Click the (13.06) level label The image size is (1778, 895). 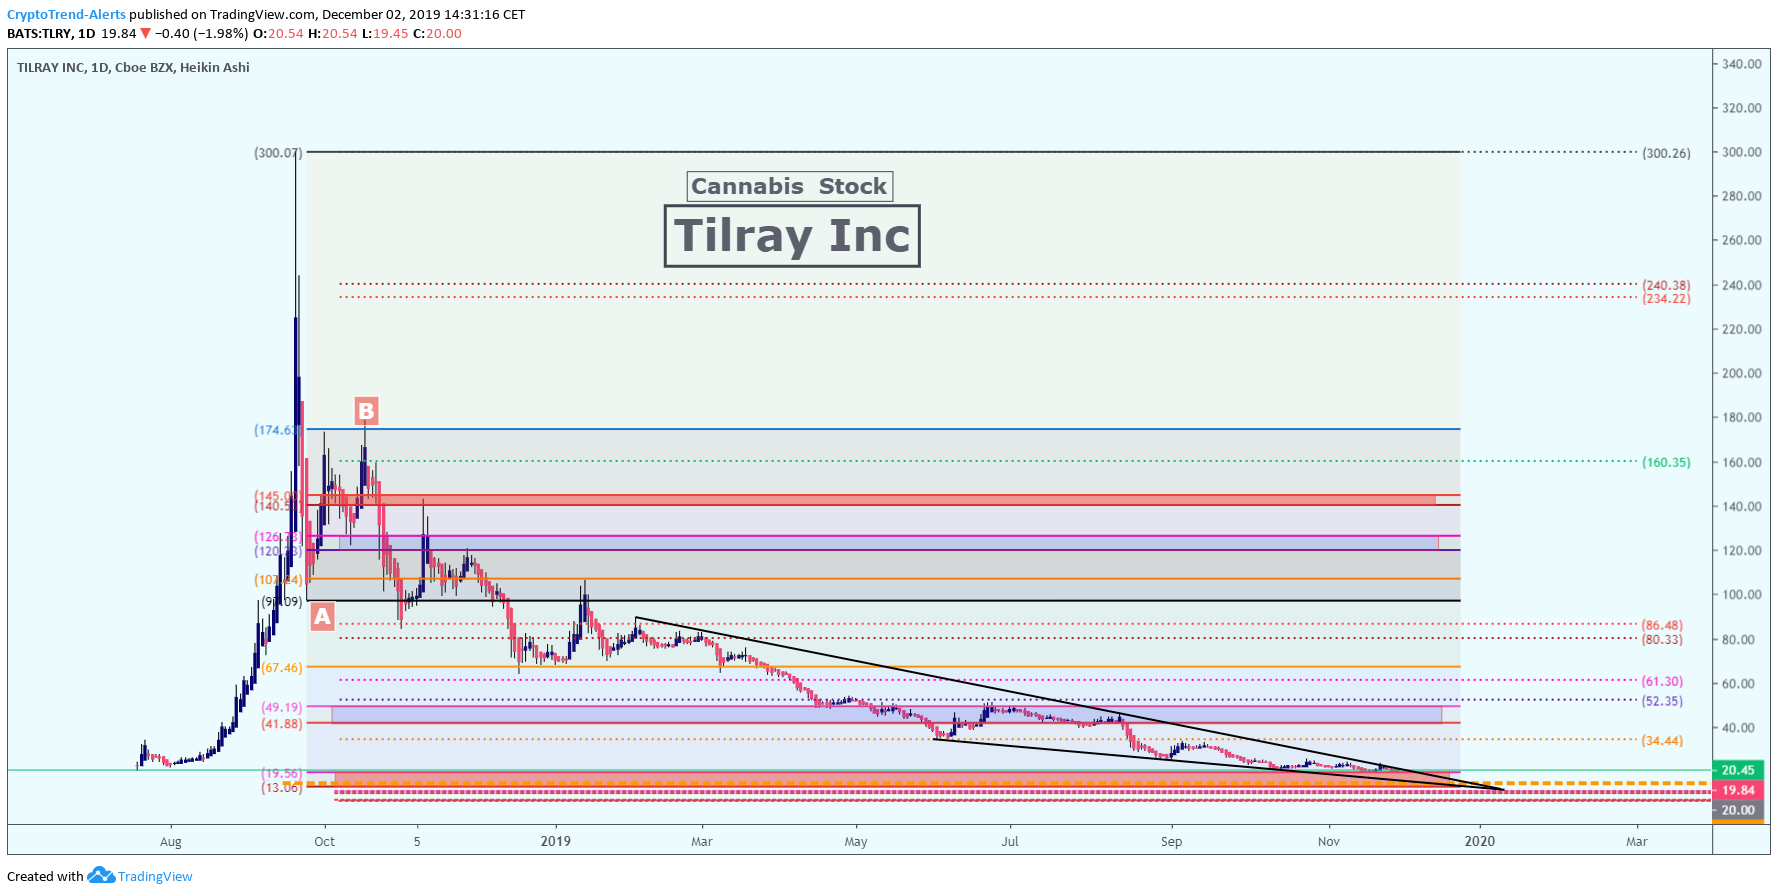(282, 787)
